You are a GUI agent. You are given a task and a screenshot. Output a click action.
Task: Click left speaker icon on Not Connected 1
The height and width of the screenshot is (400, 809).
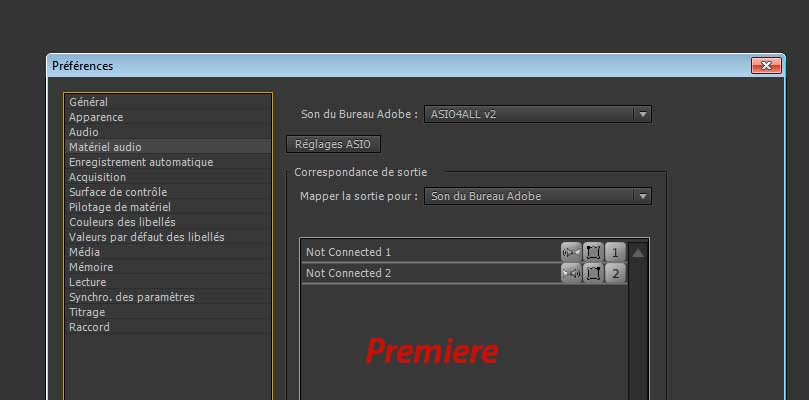point(571,252)
